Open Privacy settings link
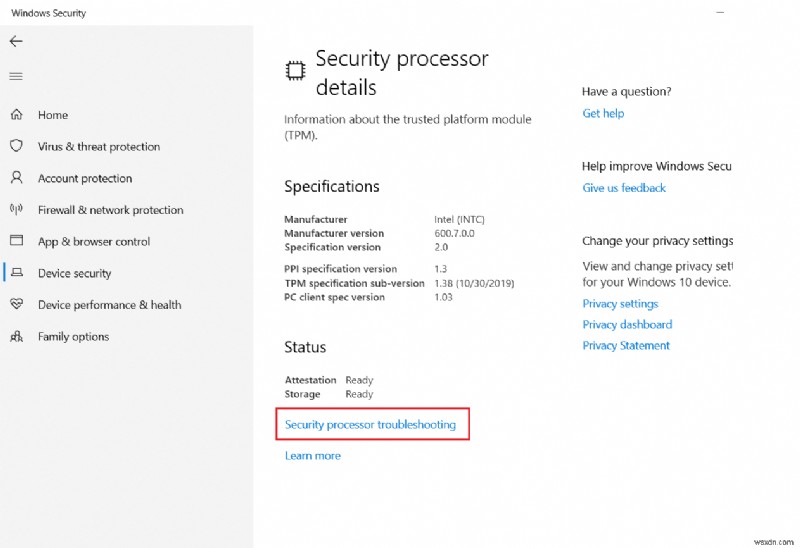The height and width of the screenshot is (548, 800). [620, 304]
